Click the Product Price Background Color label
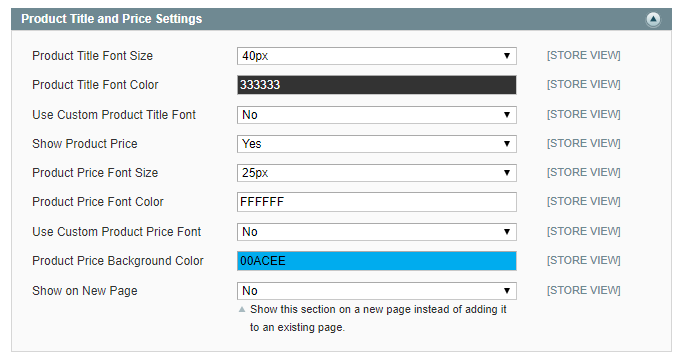Viewport: 680px width, 360px height. coord(118,261)
